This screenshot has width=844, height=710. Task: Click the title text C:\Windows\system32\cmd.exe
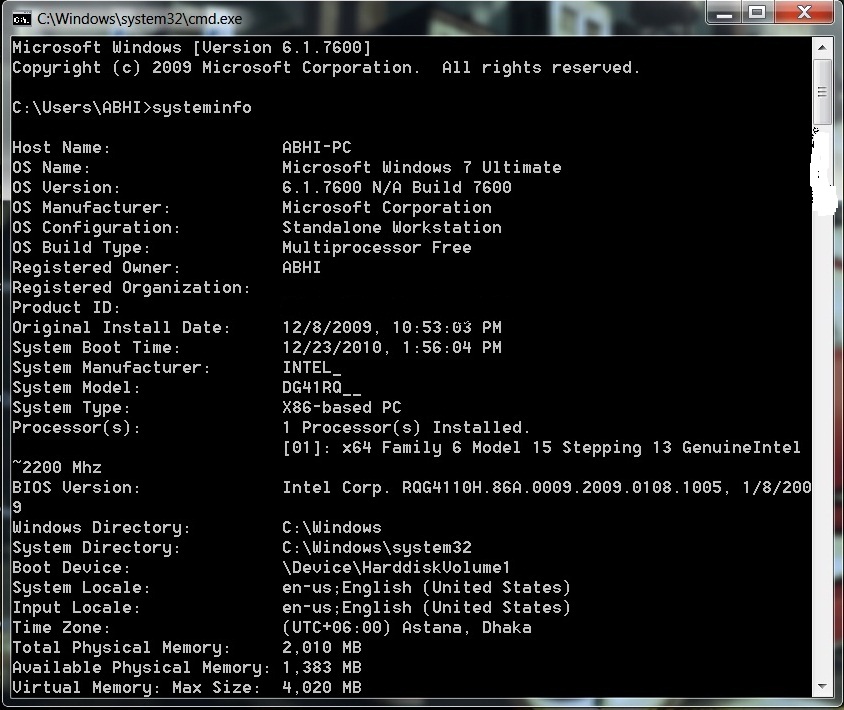[139, 19]
